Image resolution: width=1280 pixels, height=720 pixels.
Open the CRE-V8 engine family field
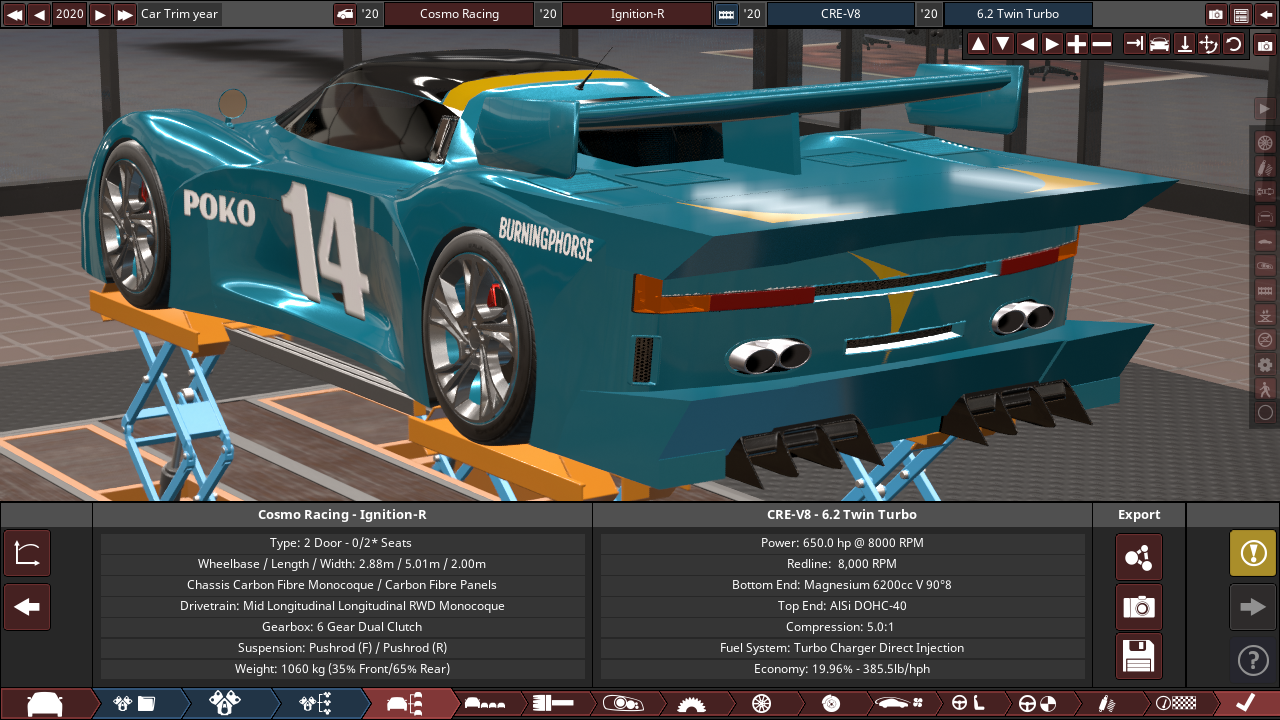840,14
